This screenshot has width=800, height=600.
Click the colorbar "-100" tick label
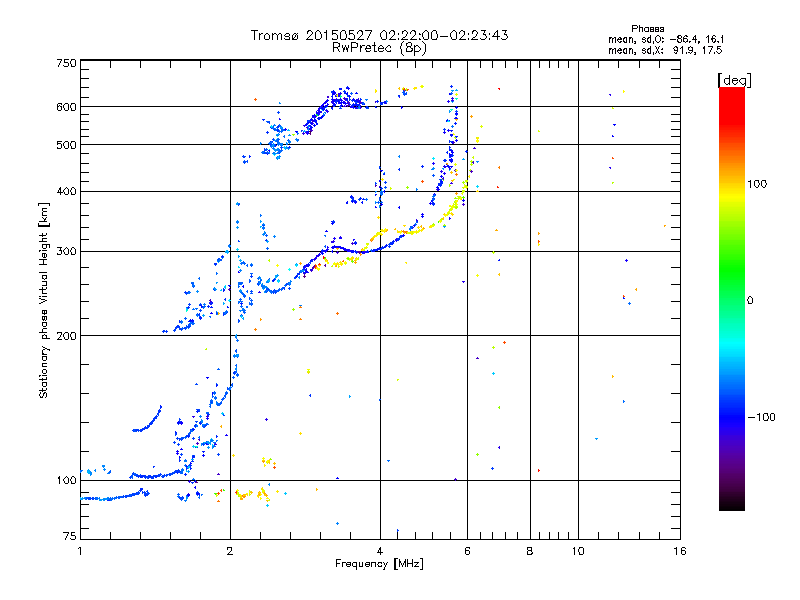click(x=761, y=417)
